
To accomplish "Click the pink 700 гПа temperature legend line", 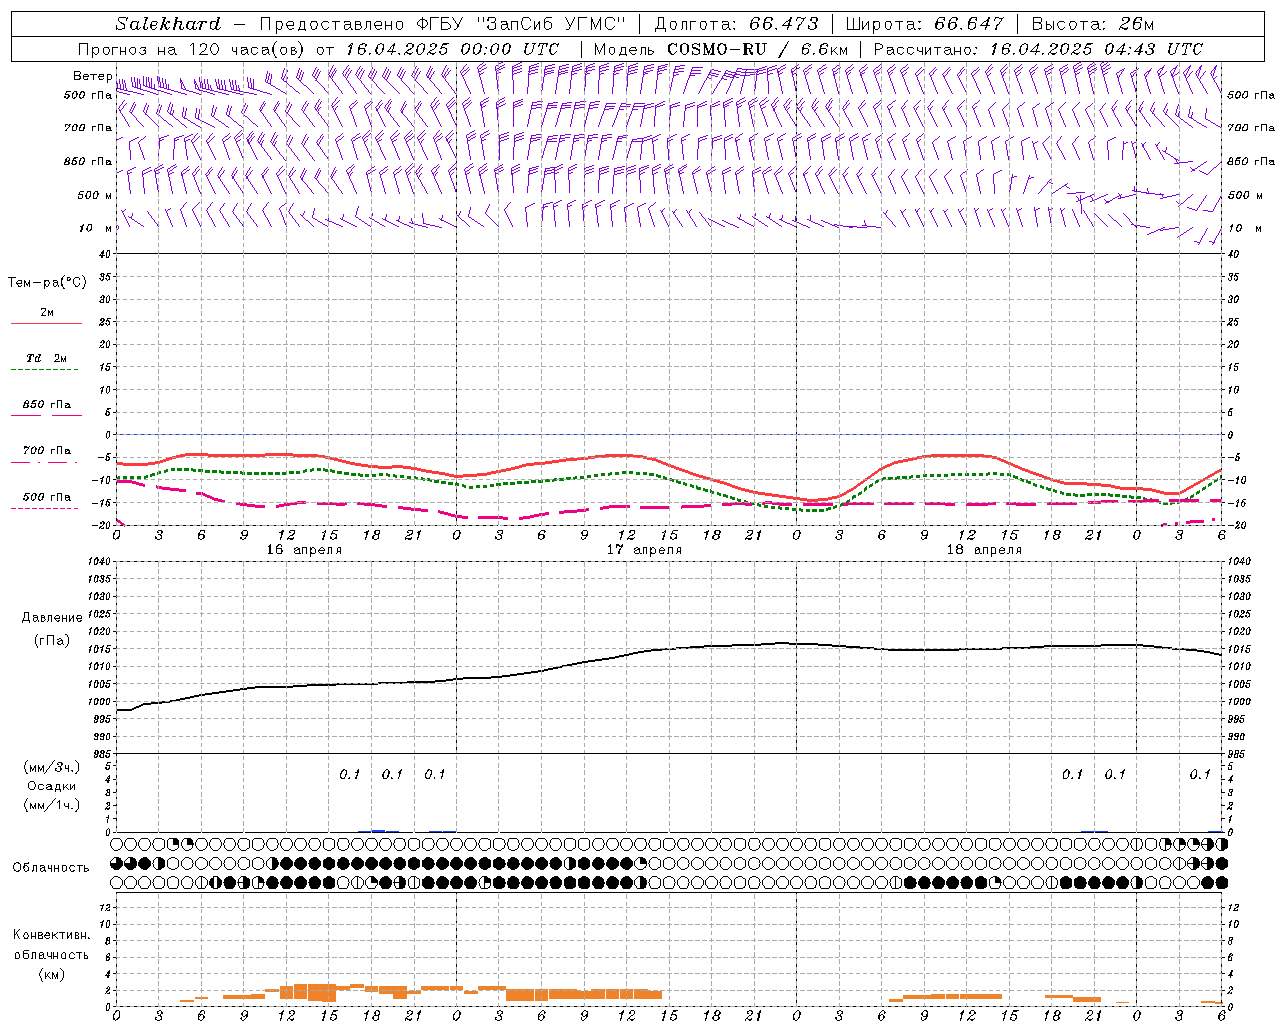I will (x=46, y=461).
